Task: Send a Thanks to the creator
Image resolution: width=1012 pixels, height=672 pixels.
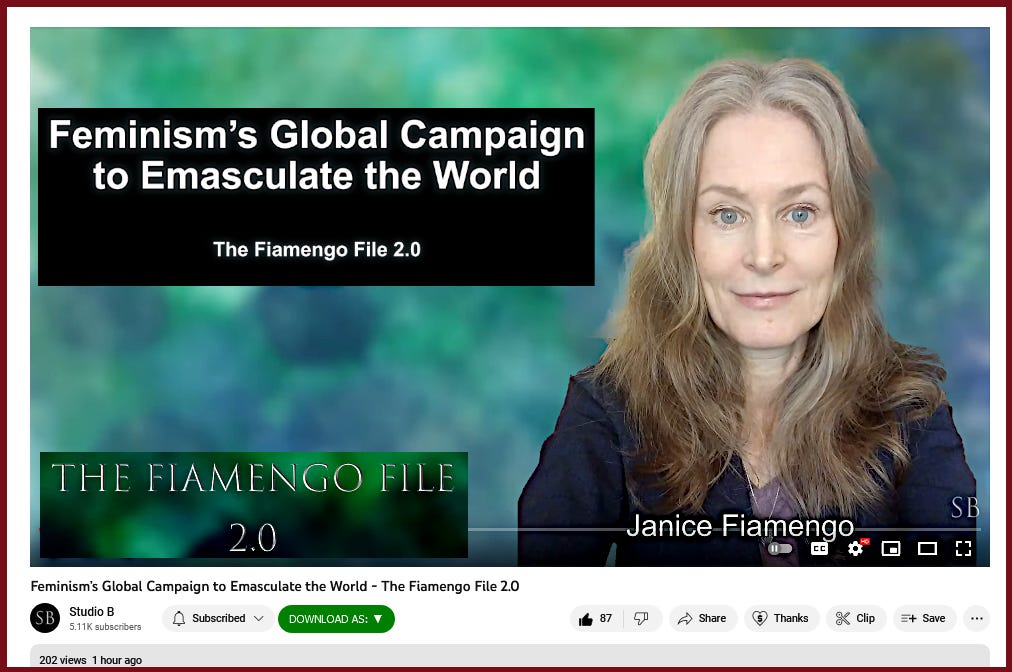Action: click(782, 618)
